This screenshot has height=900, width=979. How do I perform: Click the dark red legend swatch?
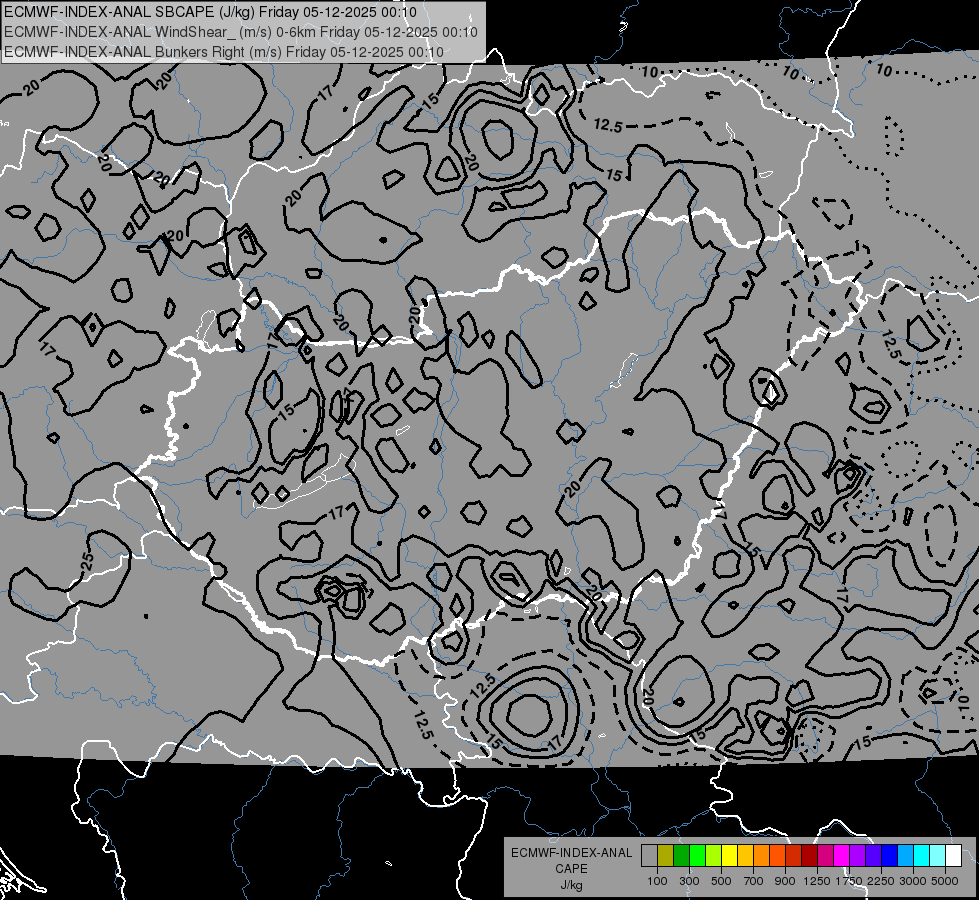[x=810, y=855]
